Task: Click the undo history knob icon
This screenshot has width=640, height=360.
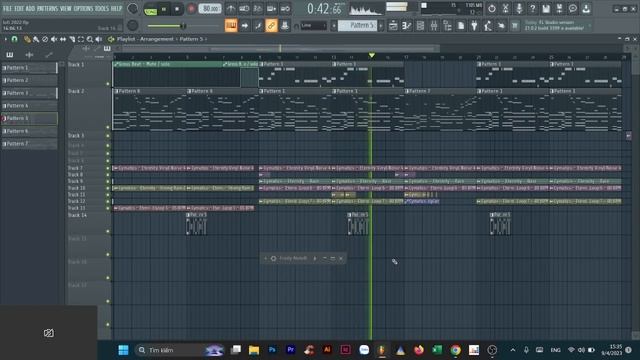Action: [492, 9]
